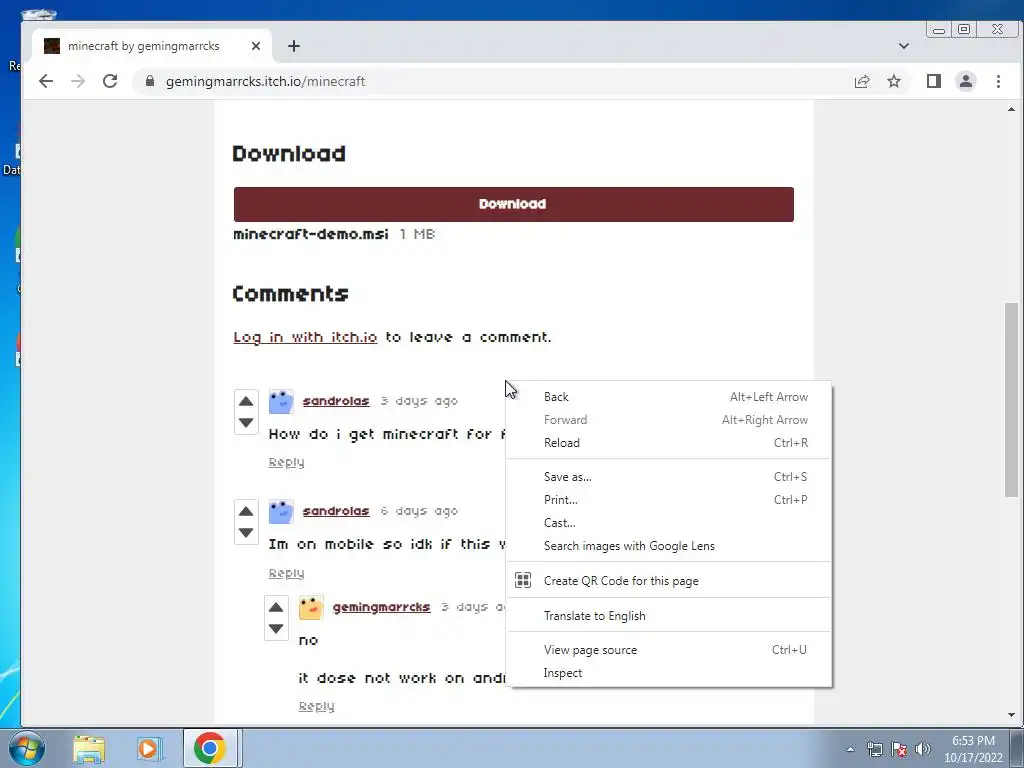Click the taskbar clock 6:53 PM
The width and height of the screenshot is (1024, 768).
click(x=973, y=741)
